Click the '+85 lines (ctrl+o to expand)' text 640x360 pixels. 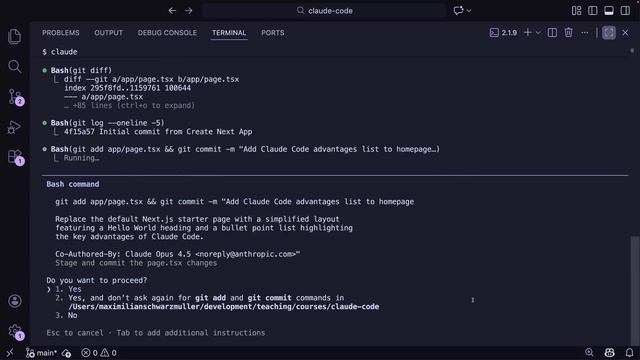click(133, 105)
